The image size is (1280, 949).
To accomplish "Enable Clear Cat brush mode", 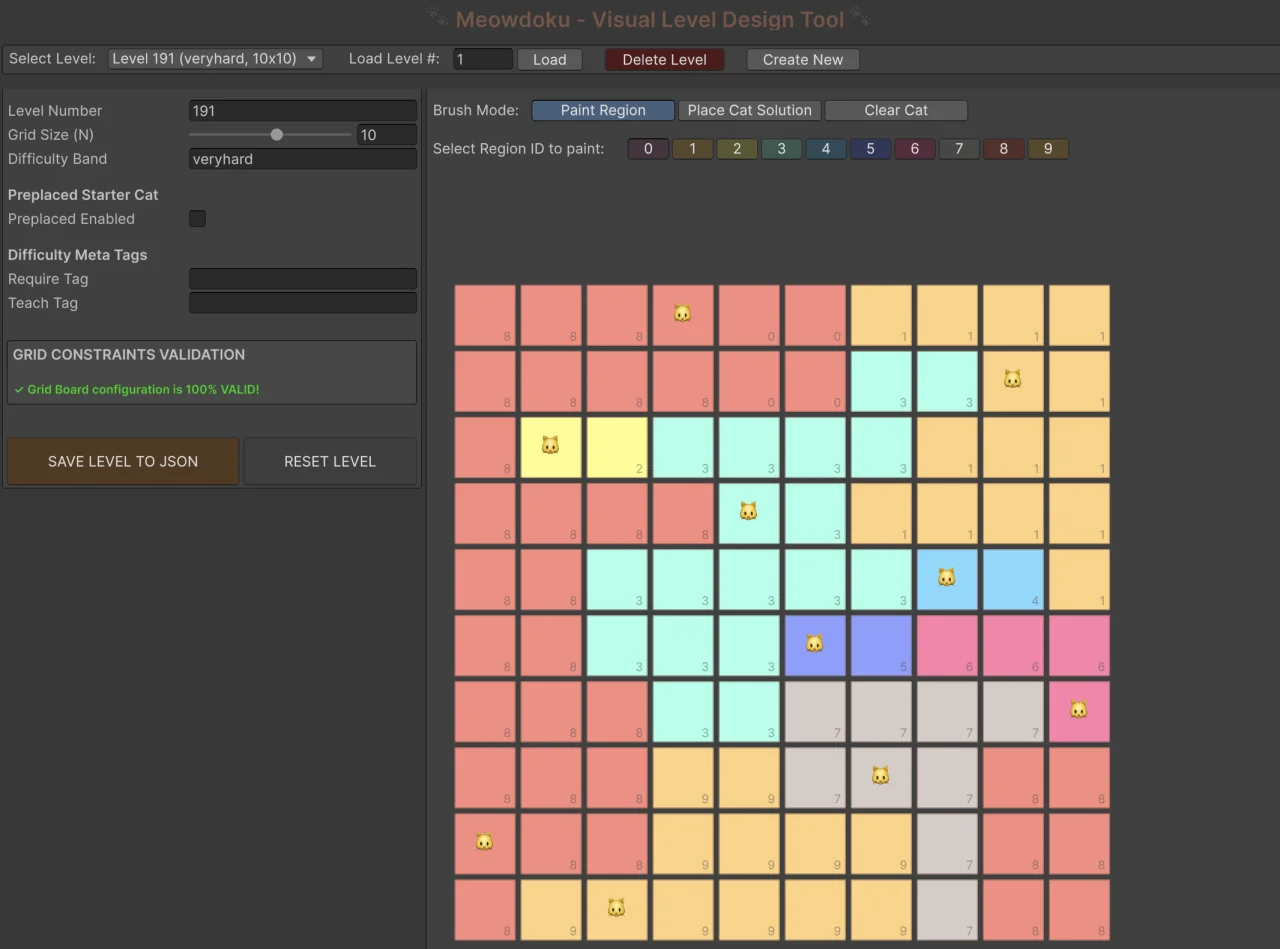I will (x=896, y=110).
